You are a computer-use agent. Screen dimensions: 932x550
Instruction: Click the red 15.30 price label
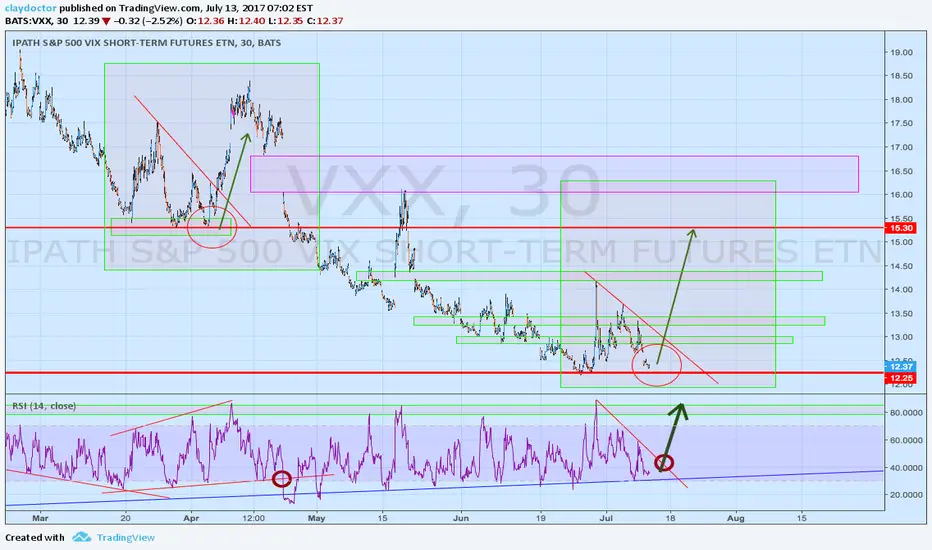pyautogui.click(x=901, y=228)
